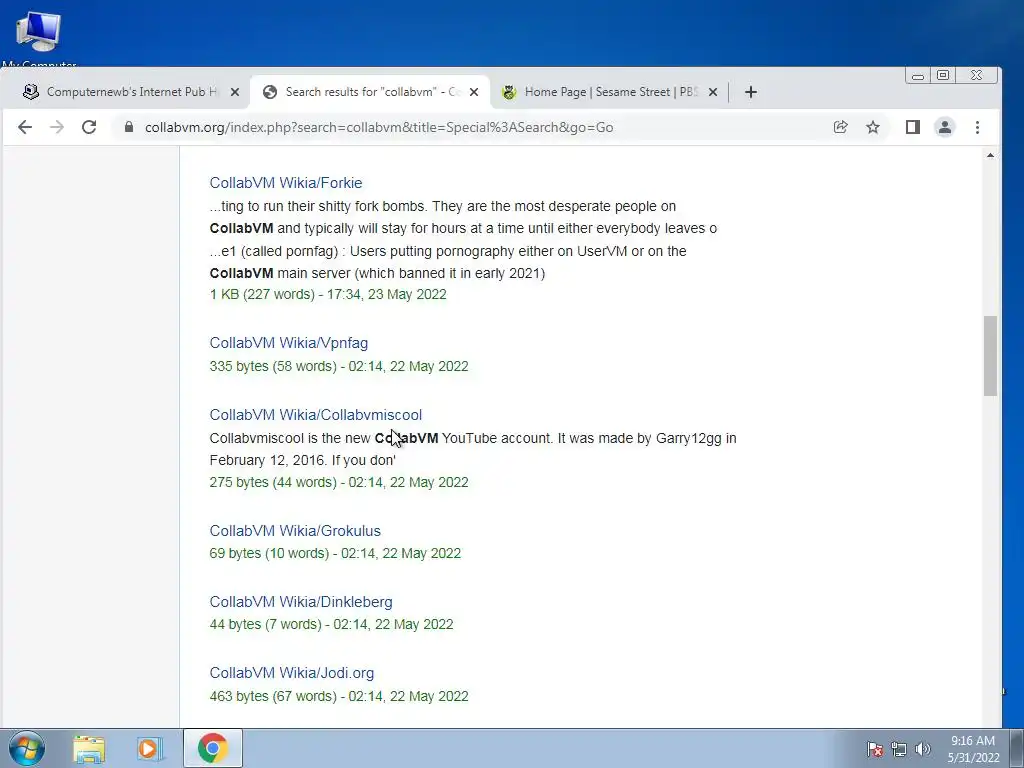Screen dimensions: 1024x768
Task: Go back using the browser back arrow
Action: click(25, 127)
